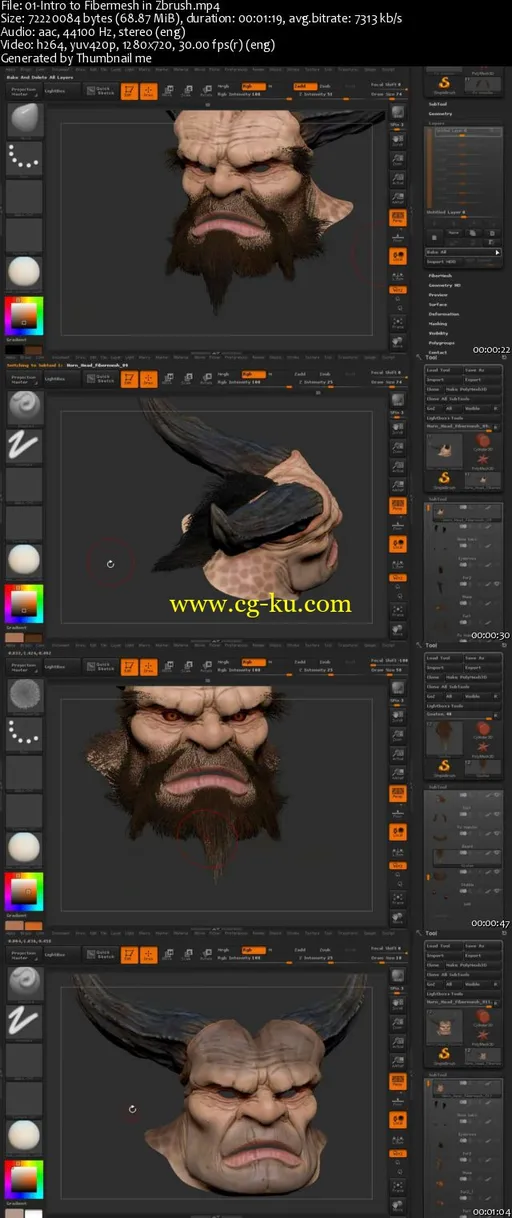Viewport: 512px width, 1218px height.
Task: Expand Masking palette in the 00:00:22 frame
Action: [438, 324]
